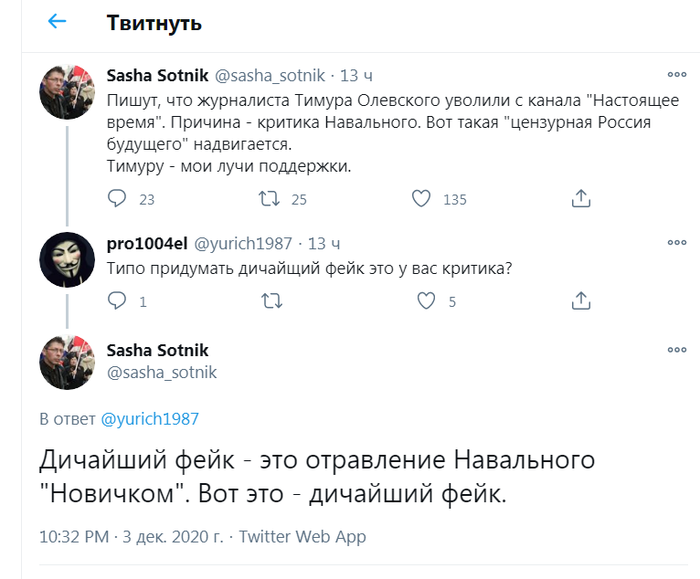
Task: Open the @yurich1987 mention link
Action: [x=149, y=419]
